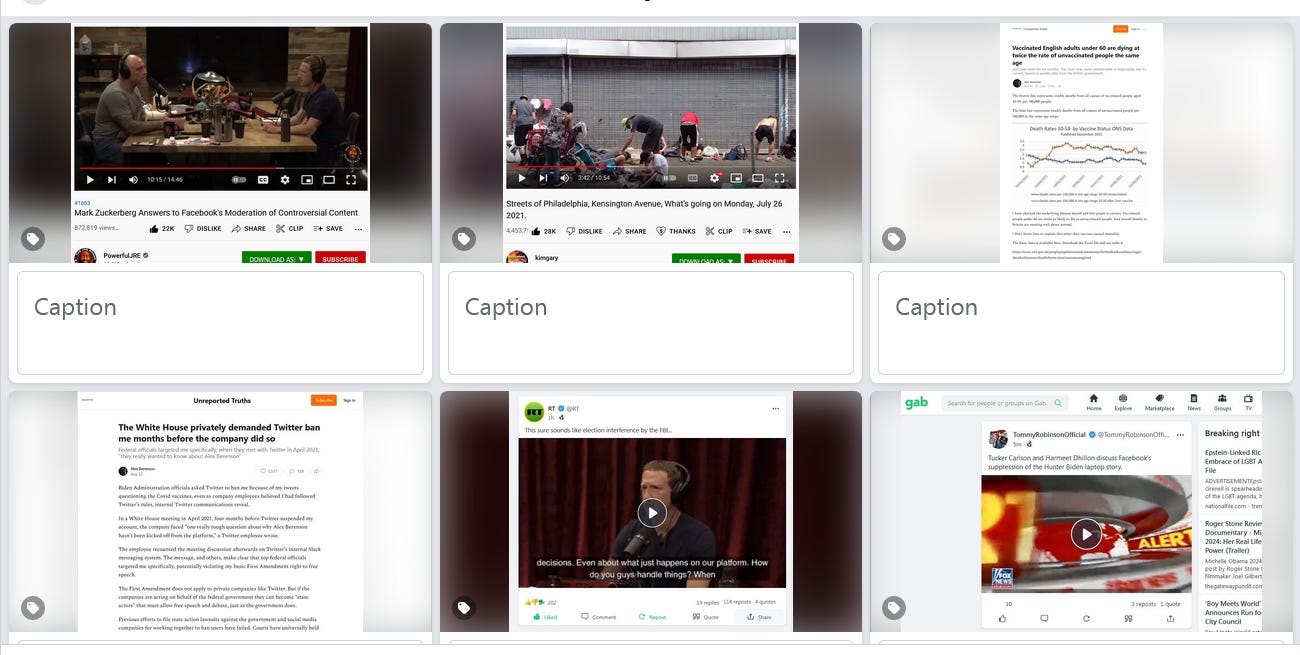Share the RT post
The image size is (1300, 655).
759,617
